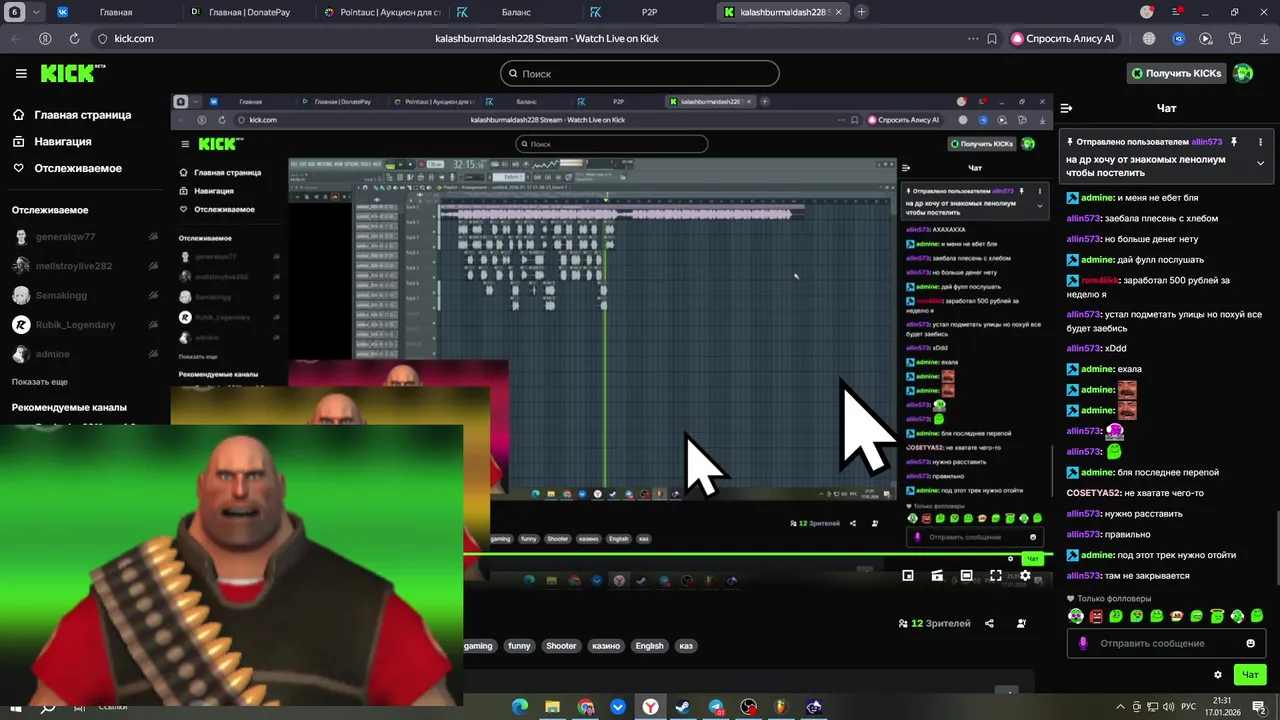Screen dimensions: 1280x720
Task: Expand followed list via Показать еще
Action: 40,382
